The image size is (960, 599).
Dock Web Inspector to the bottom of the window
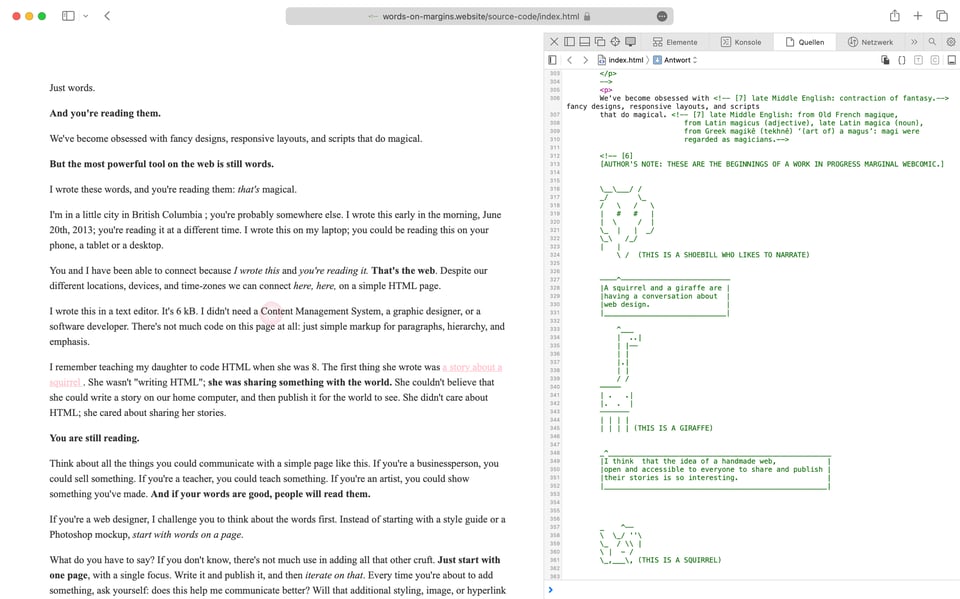coord(585,41)
